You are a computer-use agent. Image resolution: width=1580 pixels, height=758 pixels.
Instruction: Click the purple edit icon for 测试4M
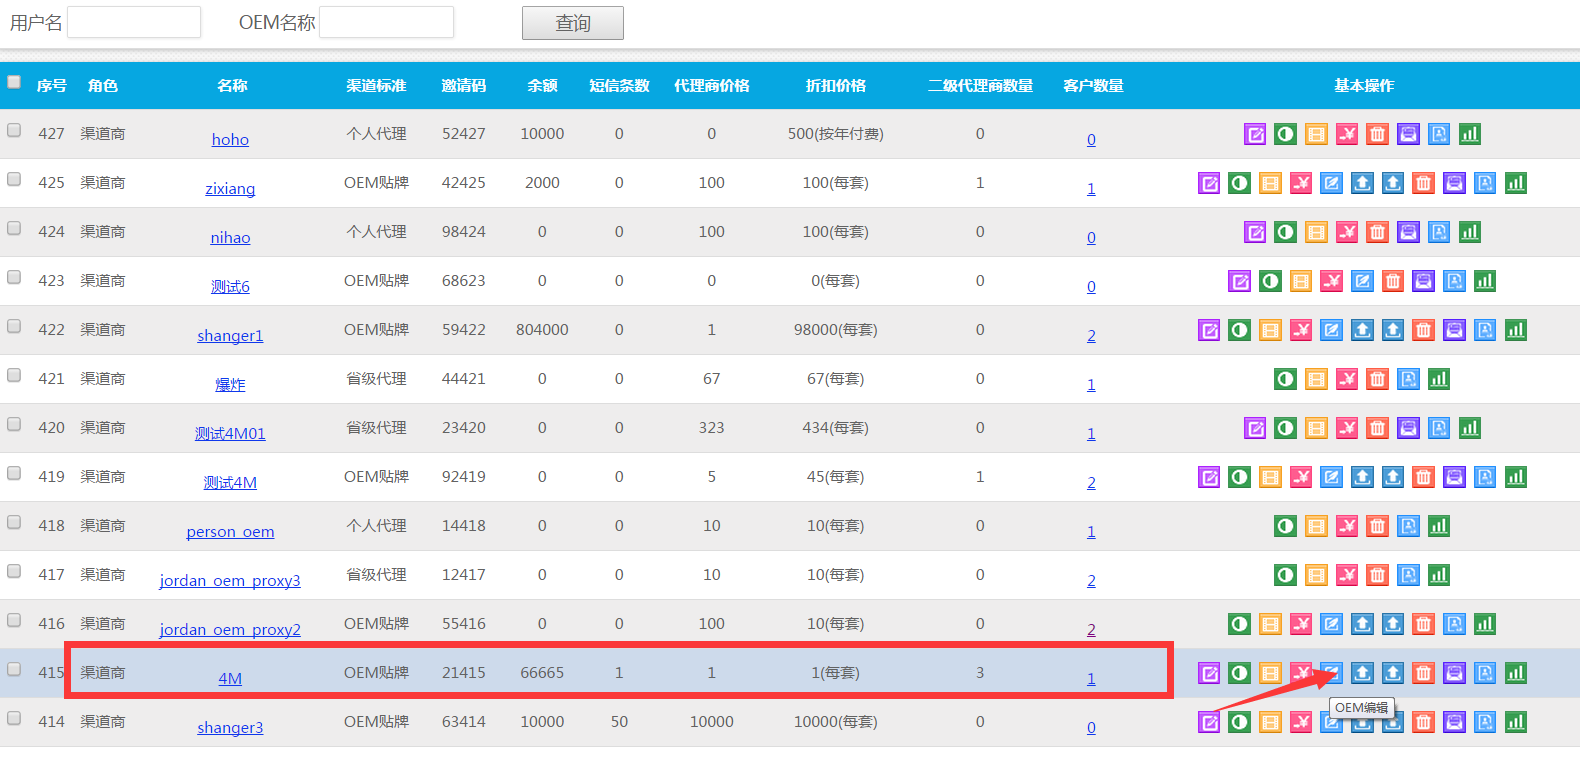pyautogui.click(x=1209, y=477)
